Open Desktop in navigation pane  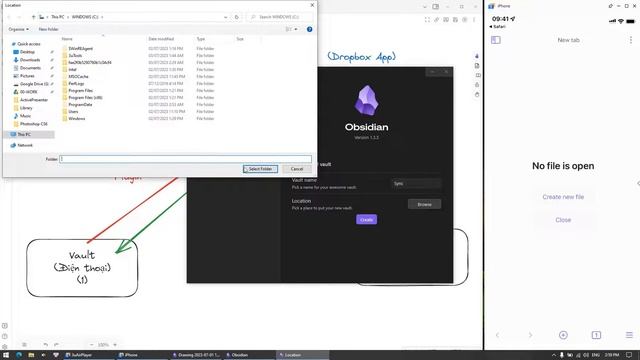[27, 52]
